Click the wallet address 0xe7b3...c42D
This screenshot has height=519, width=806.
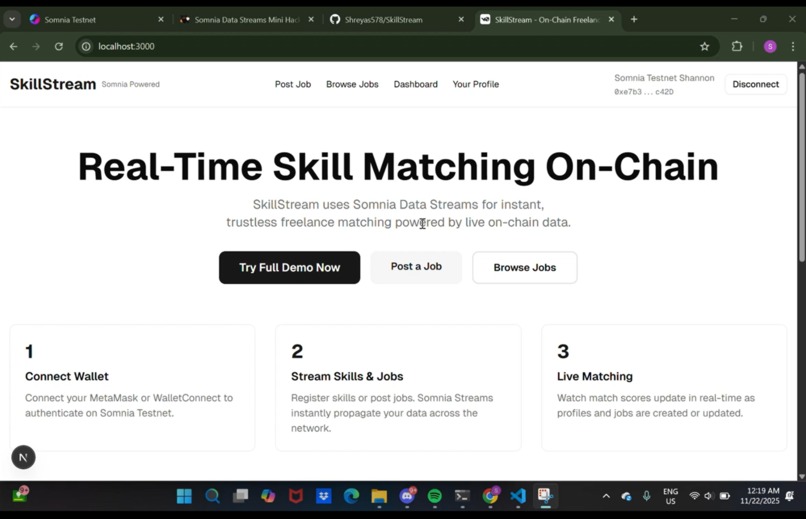[644, 92]
